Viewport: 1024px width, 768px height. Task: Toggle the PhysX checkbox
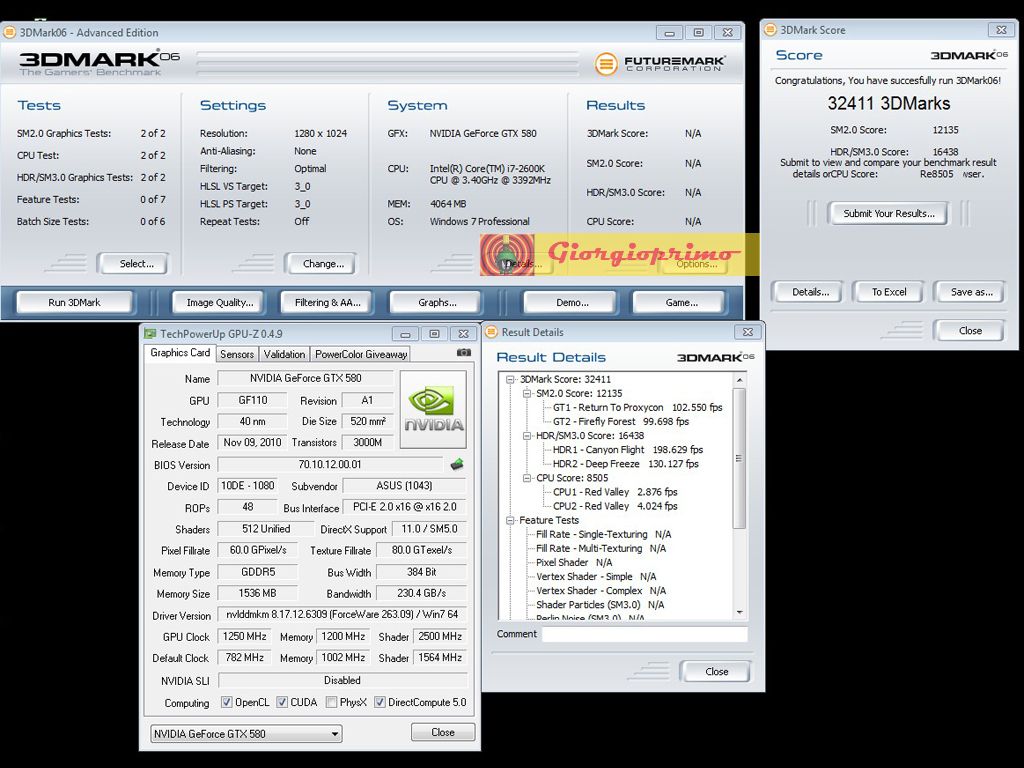(x=331, y=702)
